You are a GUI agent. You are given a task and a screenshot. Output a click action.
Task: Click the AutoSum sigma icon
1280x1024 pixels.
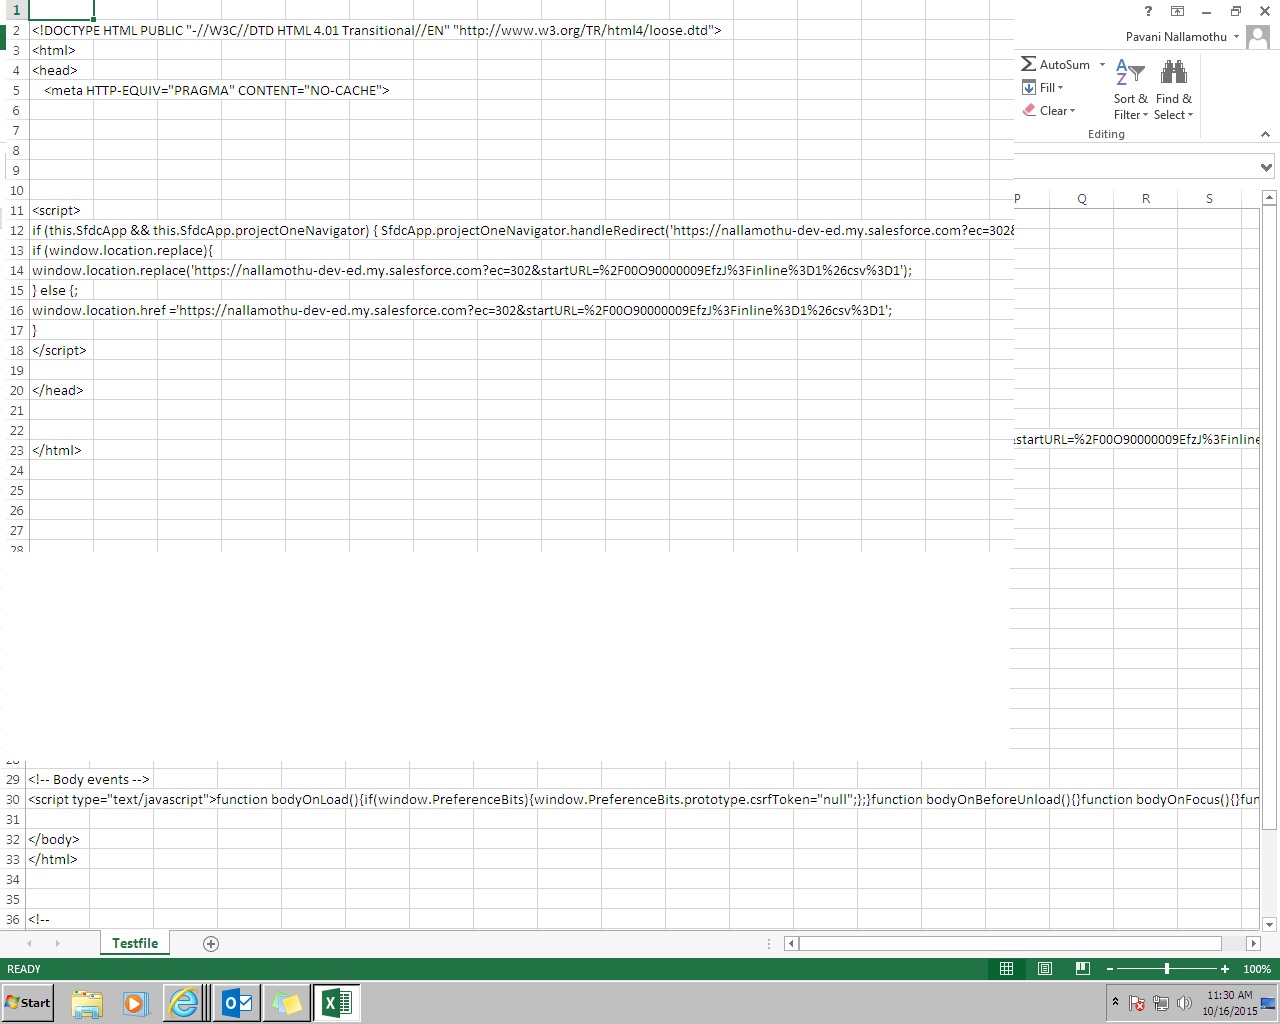[x=1028, y=64]
